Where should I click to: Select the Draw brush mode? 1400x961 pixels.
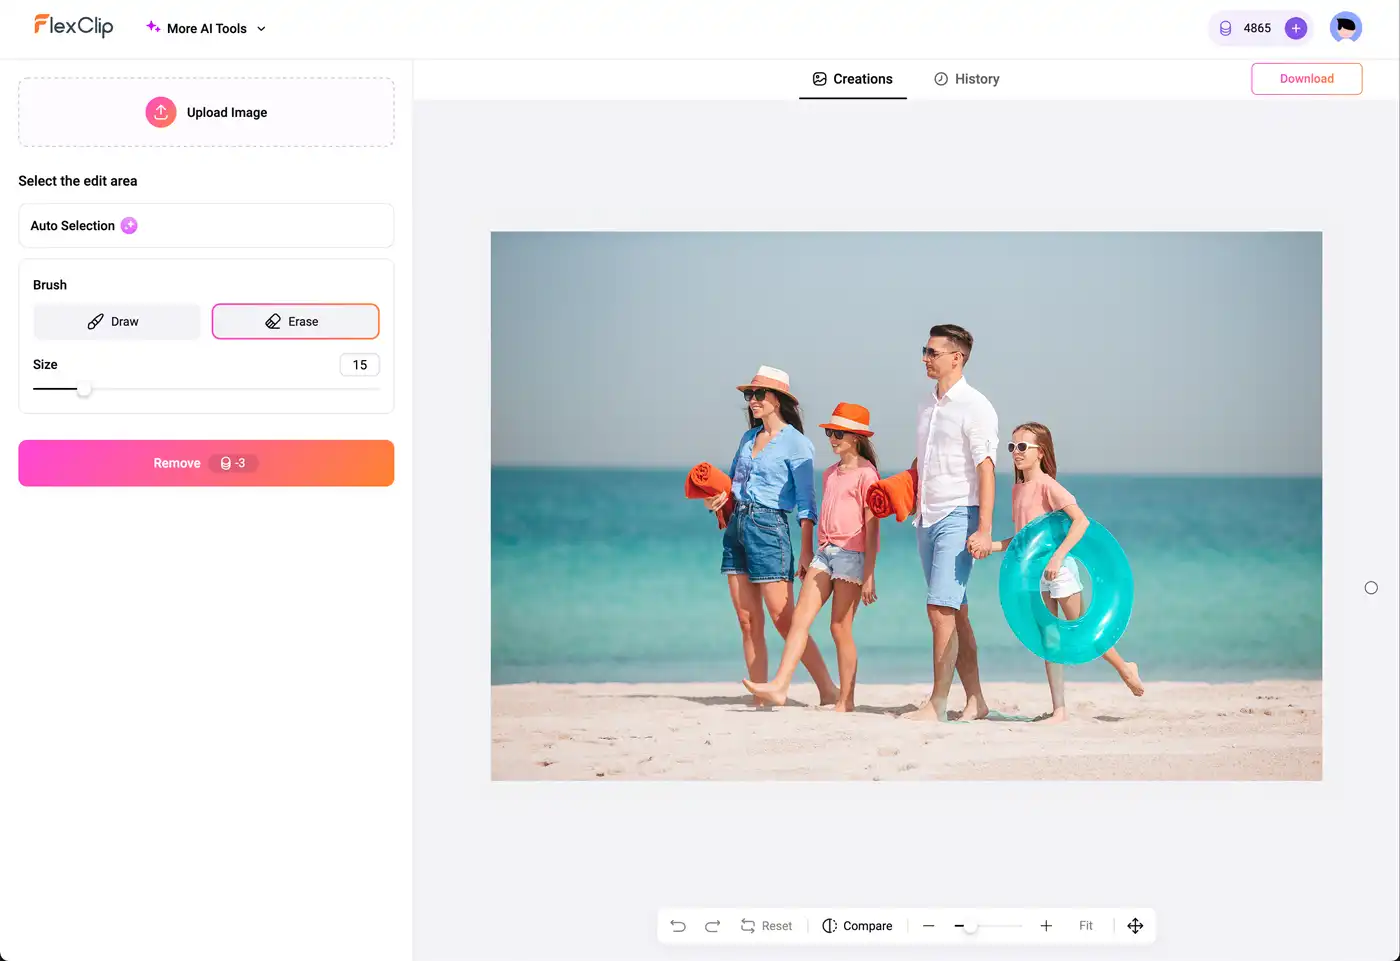coord(116,321)
